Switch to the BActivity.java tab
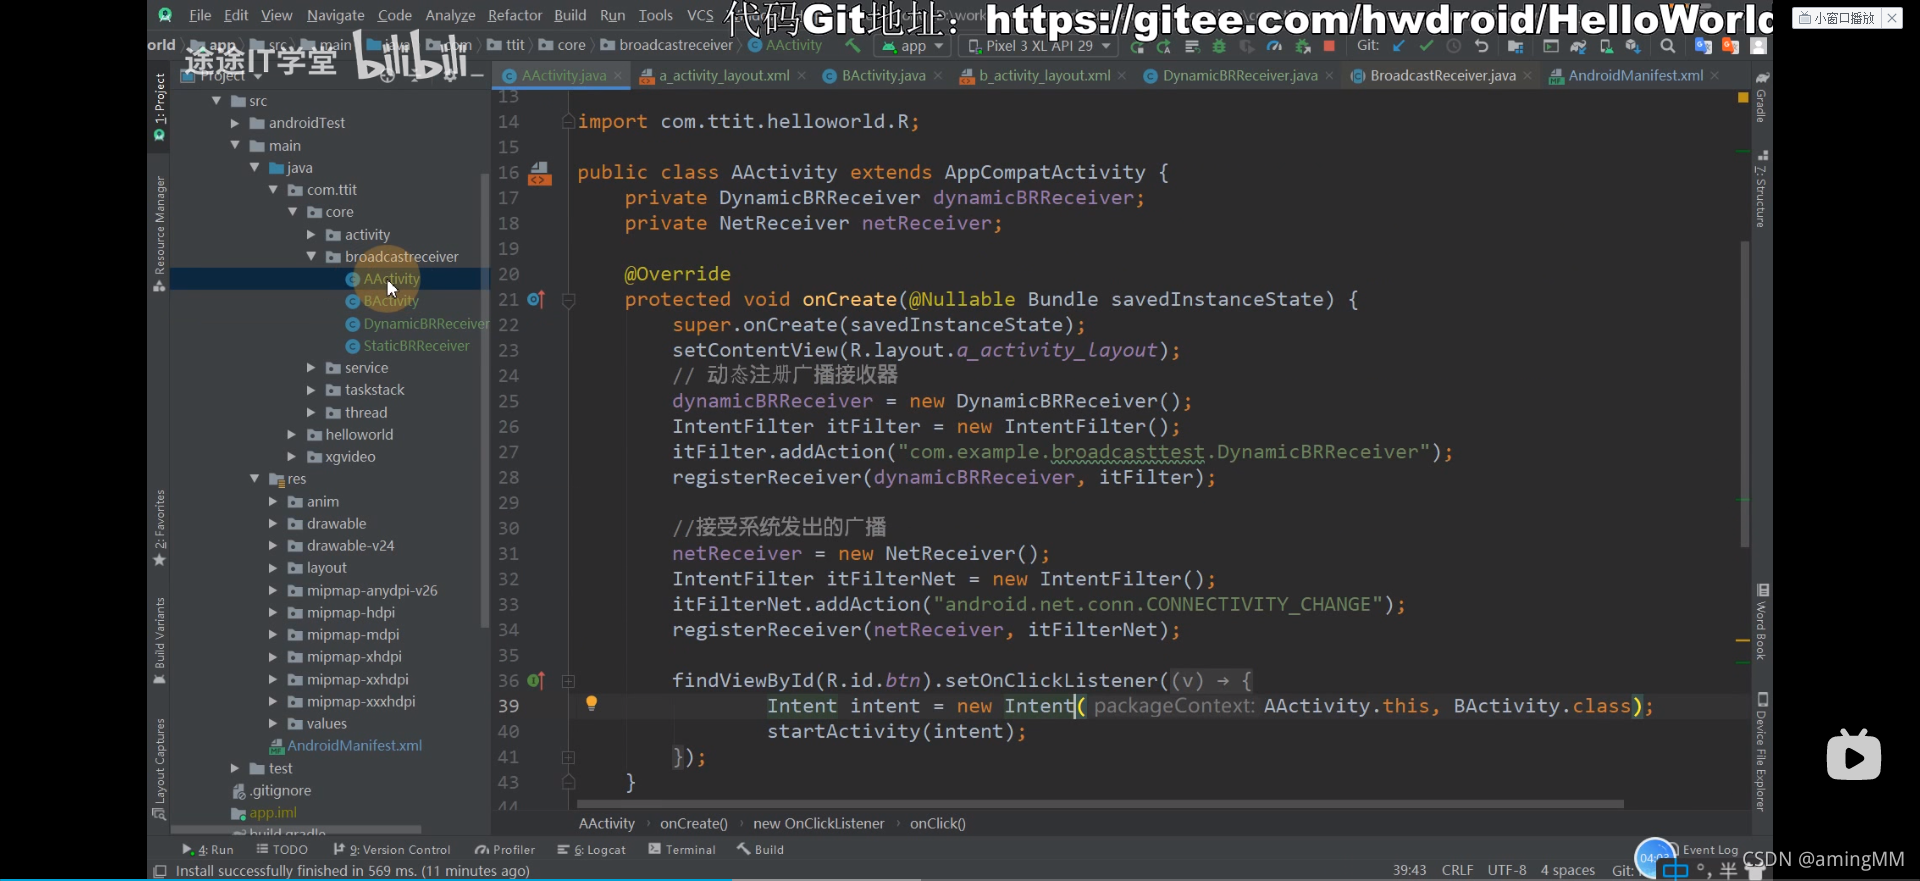 [x=883, y=75]
